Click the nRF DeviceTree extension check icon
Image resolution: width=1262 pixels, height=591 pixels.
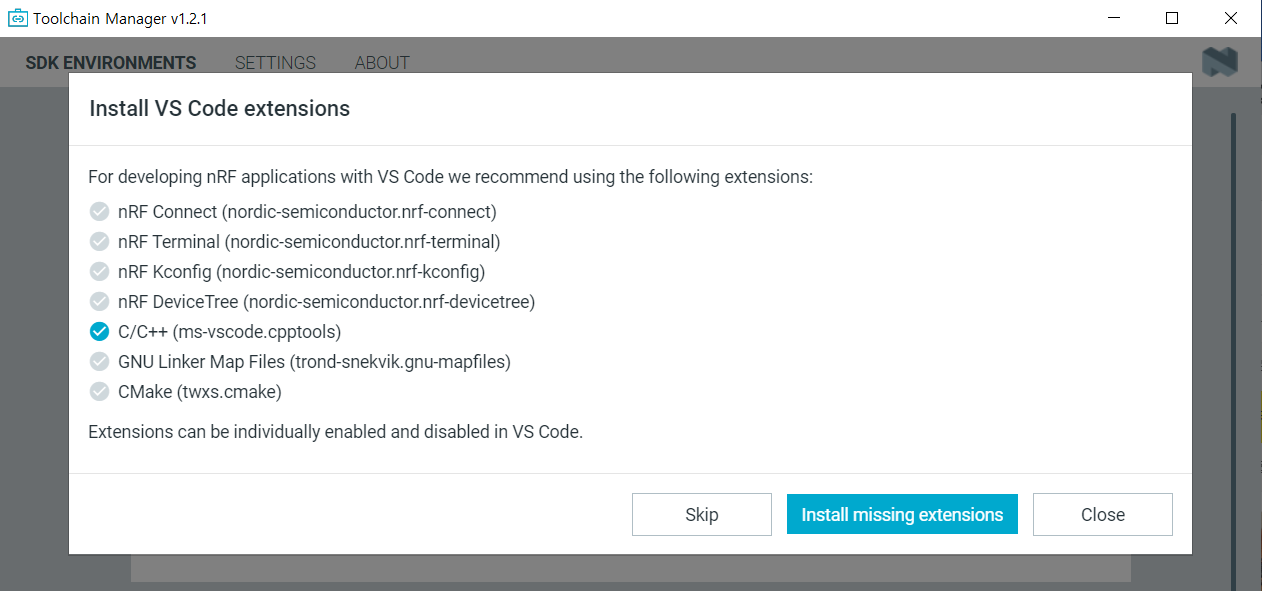[x=99, y=302]
